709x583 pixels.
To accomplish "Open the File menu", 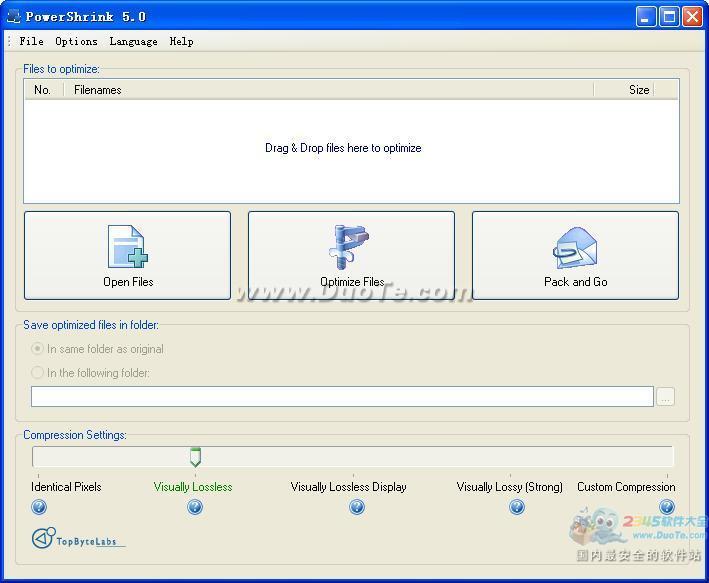I will pyautogui.click(x=31, y=41).
